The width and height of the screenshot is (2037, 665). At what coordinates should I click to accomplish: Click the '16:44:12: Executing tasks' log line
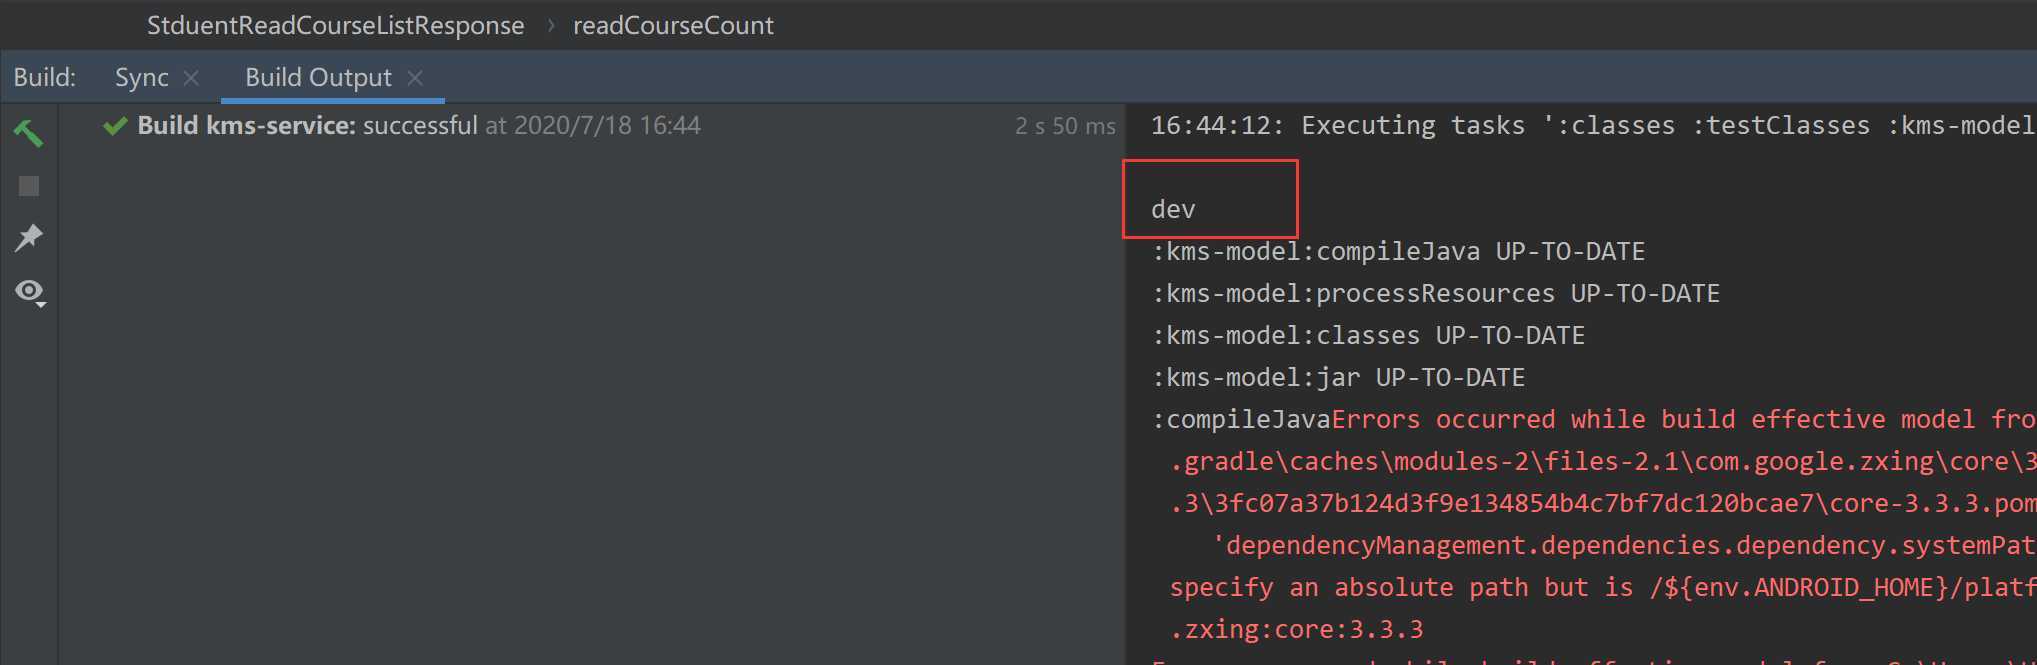pyautogui.click(x=1592, y=125)
